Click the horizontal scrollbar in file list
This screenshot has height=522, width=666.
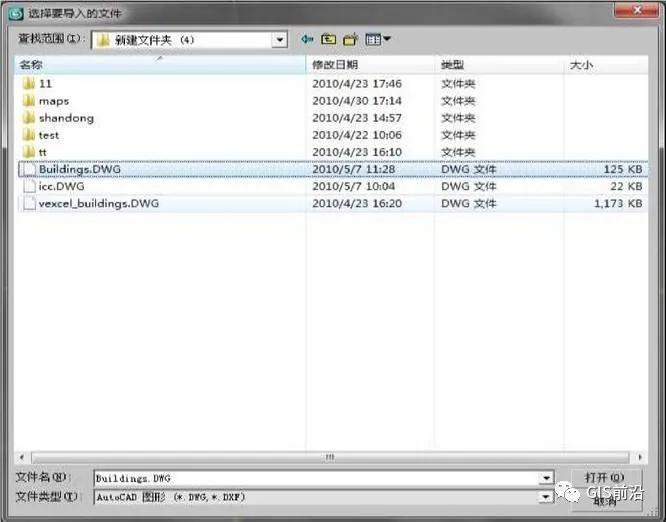click(330, 457)
